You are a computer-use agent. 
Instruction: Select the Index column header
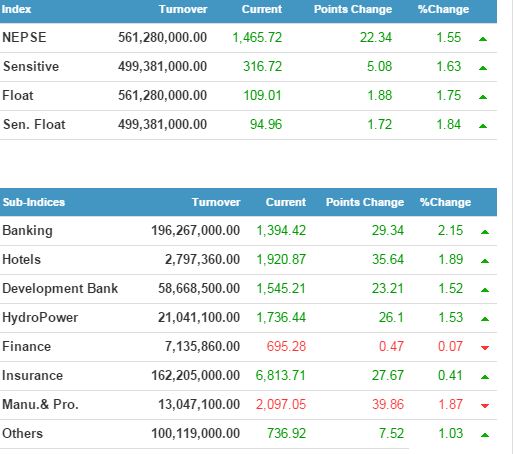16,9
